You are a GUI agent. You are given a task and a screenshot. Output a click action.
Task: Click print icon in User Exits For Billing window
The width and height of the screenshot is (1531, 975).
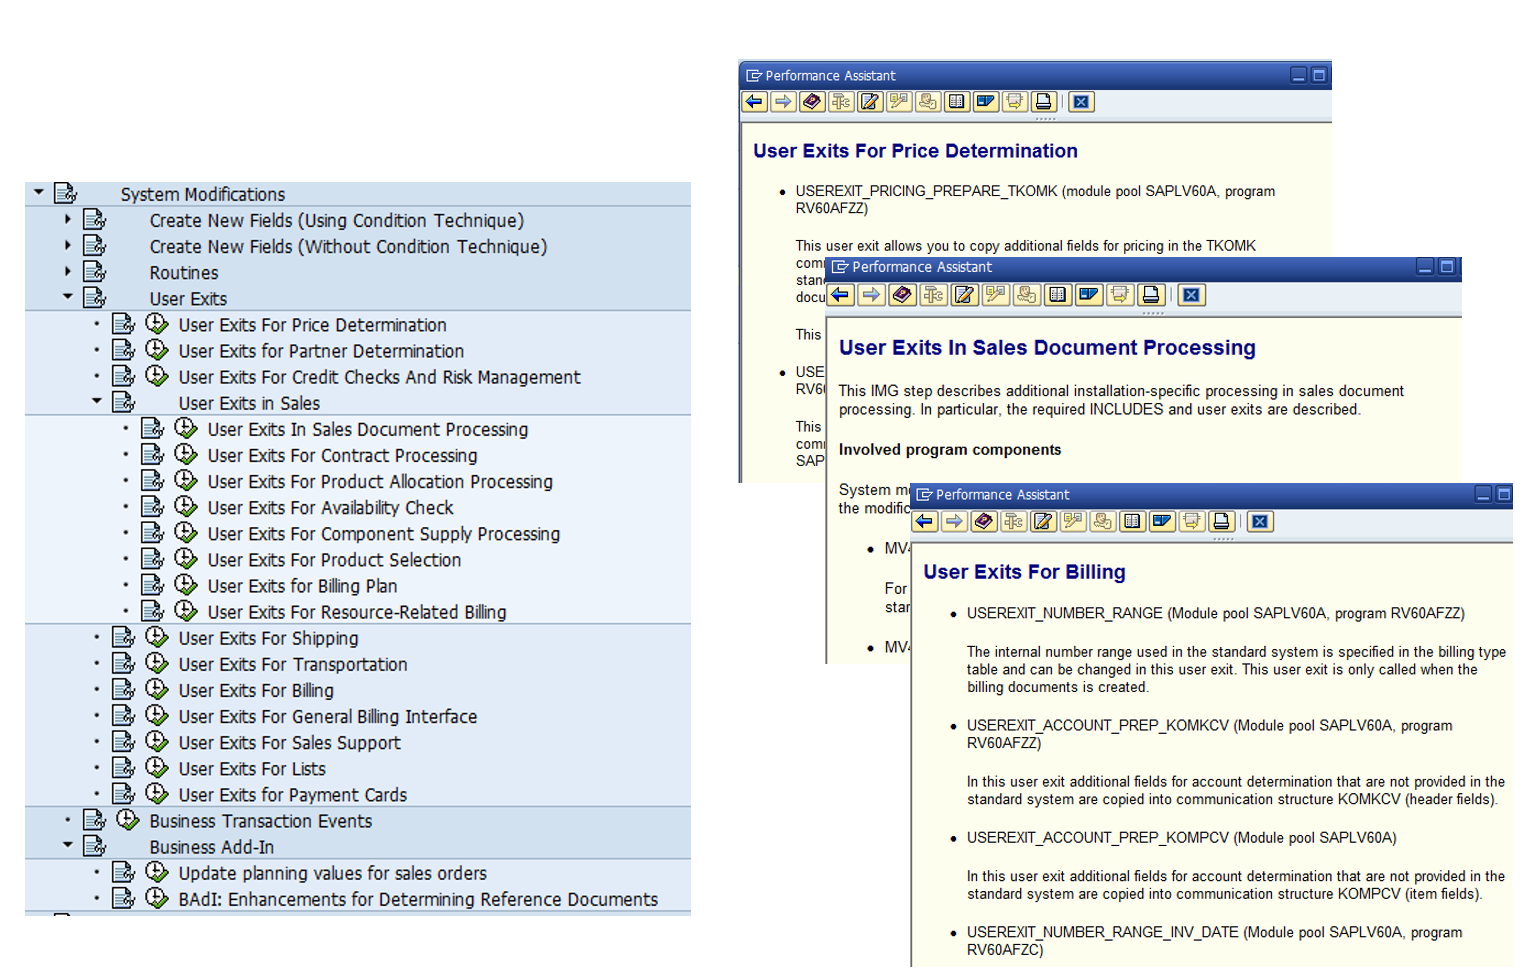point(1221,522)
